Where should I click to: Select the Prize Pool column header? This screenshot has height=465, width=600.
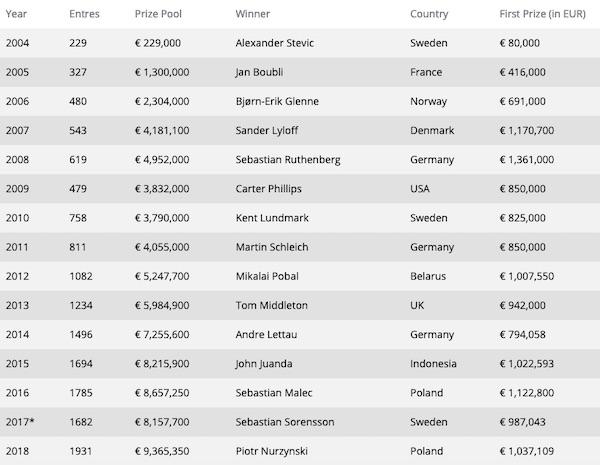(158, 14)
